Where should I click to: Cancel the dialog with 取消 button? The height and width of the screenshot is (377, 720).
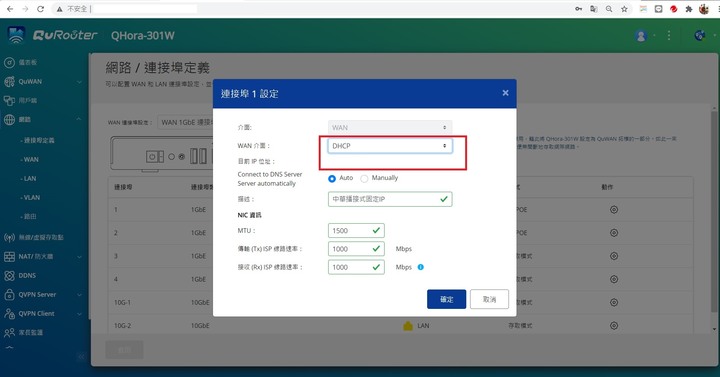click(489, 299)
